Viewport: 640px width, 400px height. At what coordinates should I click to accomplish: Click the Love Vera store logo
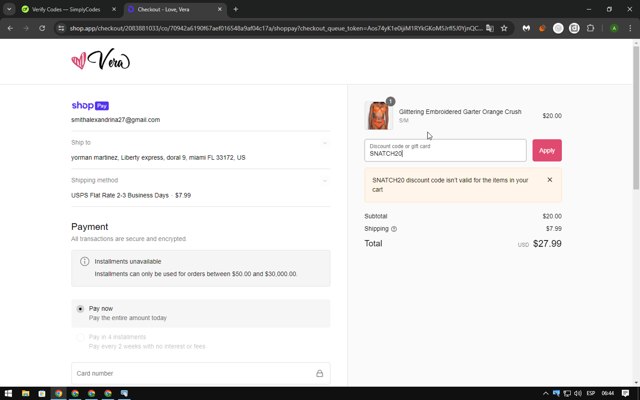100,60
